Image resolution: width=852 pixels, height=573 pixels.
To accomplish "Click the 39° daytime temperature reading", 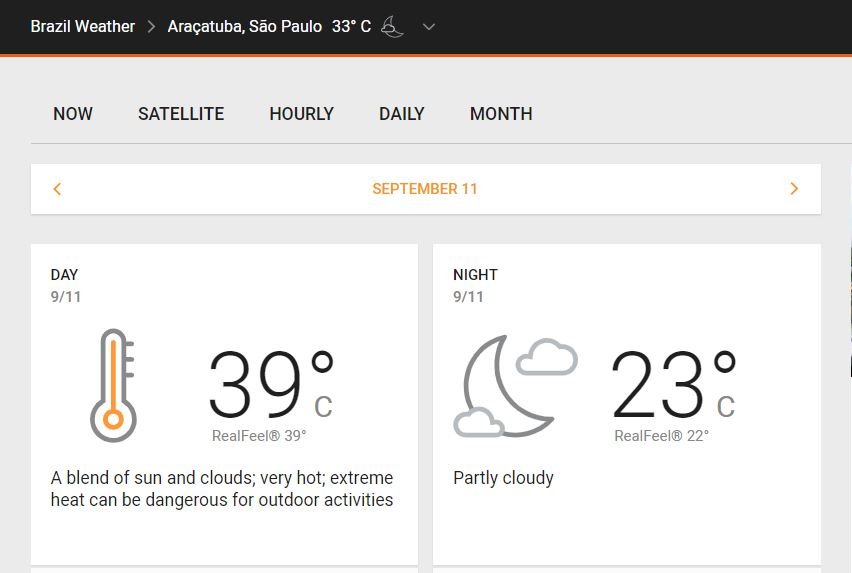I will [x=271, y=385].
